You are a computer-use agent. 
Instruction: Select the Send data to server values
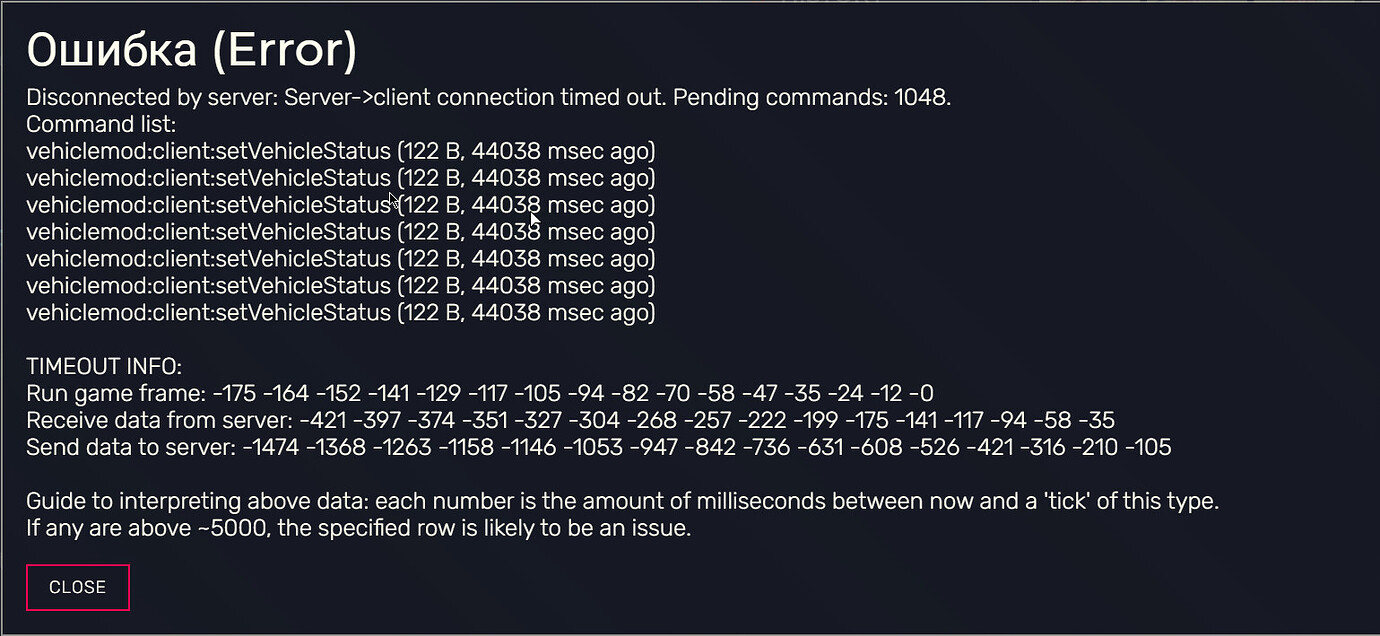[598, 447]
